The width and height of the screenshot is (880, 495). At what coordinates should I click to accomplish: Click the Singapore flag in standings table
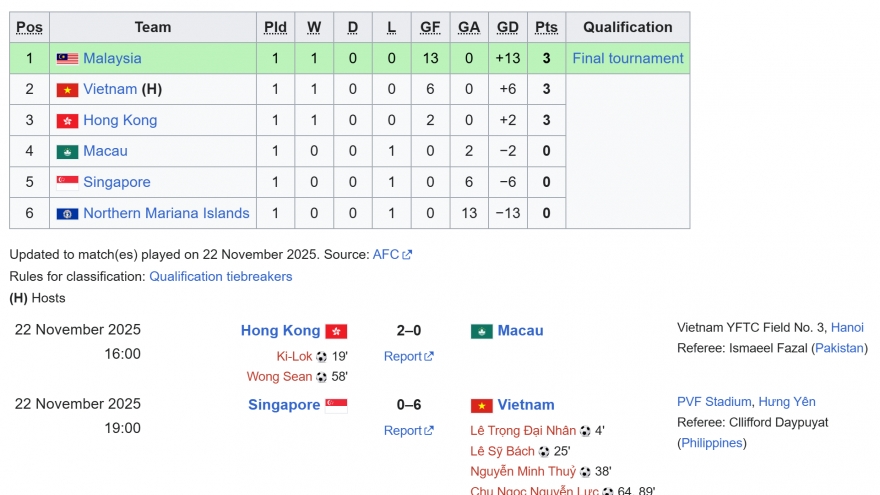[x=67, y=183]
